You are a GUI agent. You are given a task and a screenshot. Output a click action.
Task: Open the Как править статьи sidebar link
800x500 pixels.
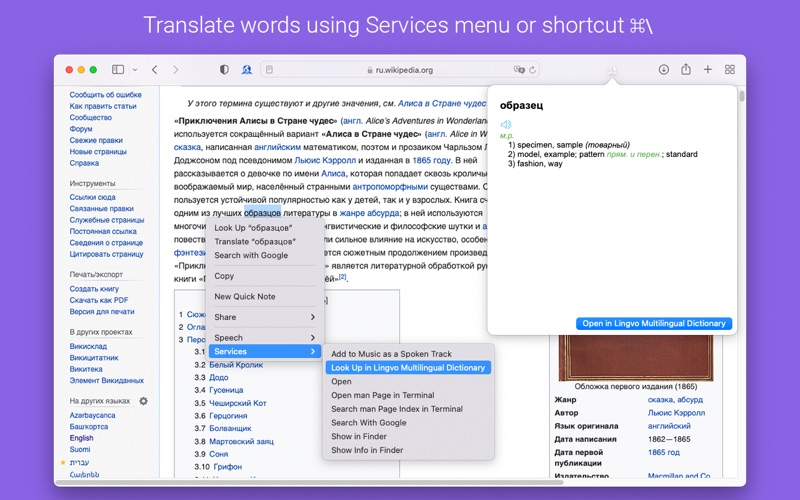click(103, 106)
